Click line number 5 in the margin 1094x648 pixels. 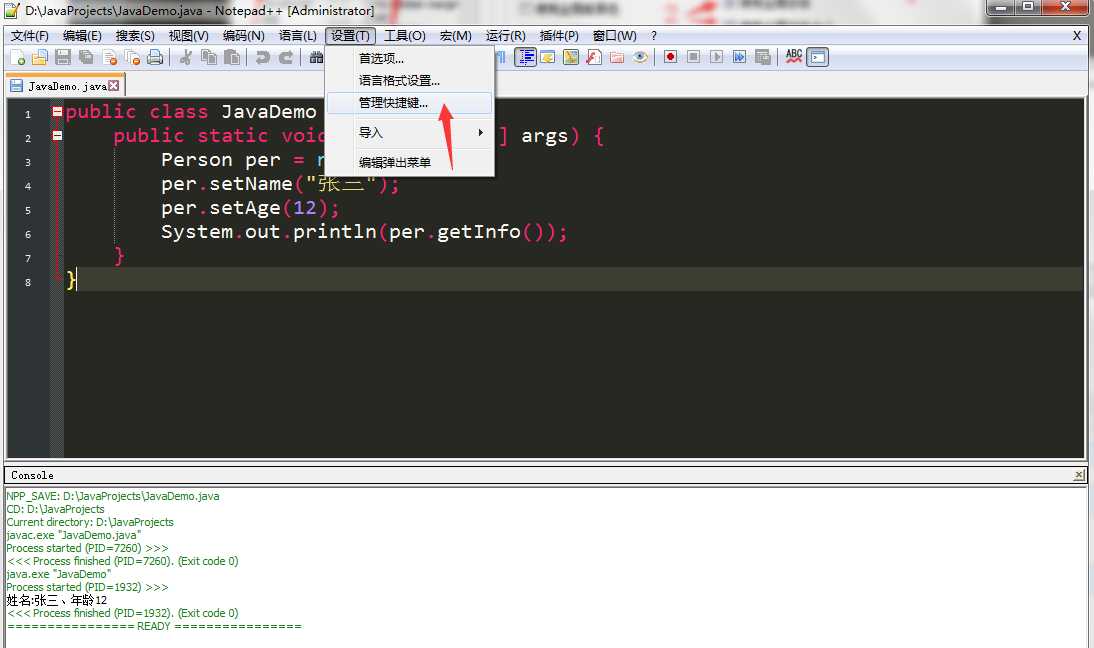[x=28, y=210]
